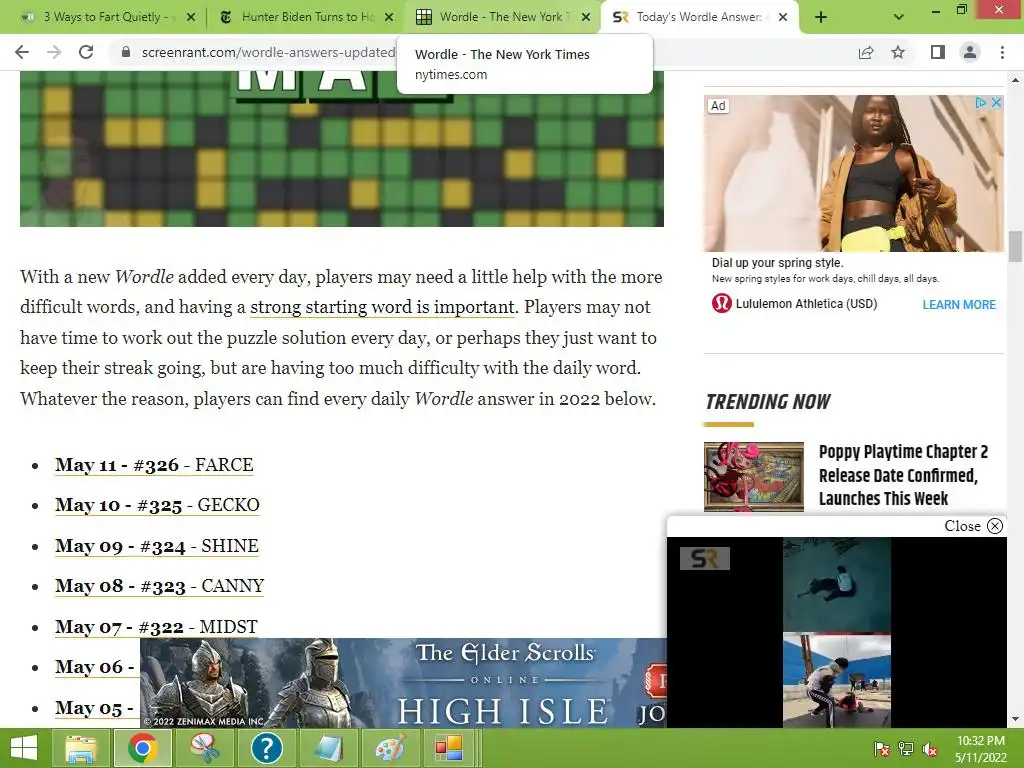The width and height of the screenshot is (1024, 768).
Task: Open the tab search chevron
Action: pyautogui.click(x=899, y=17)
